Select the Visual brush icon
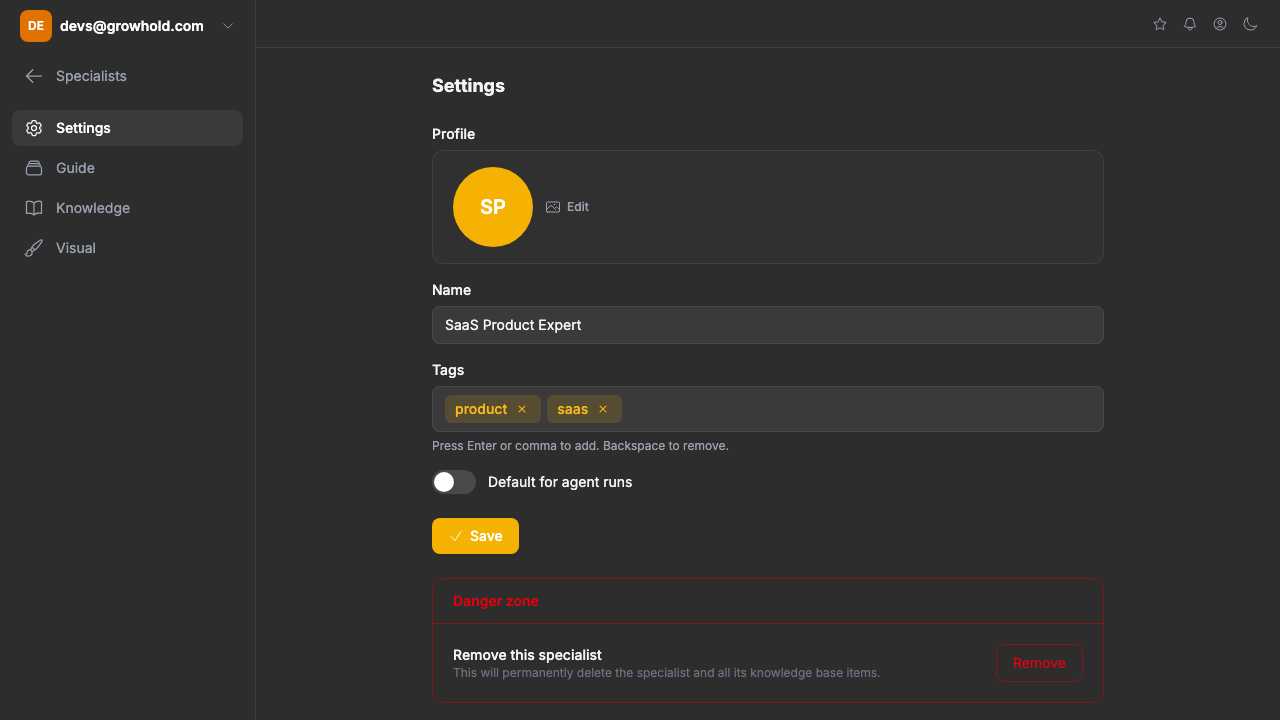This screenshot has width=1280, height=720. point(34,248)
